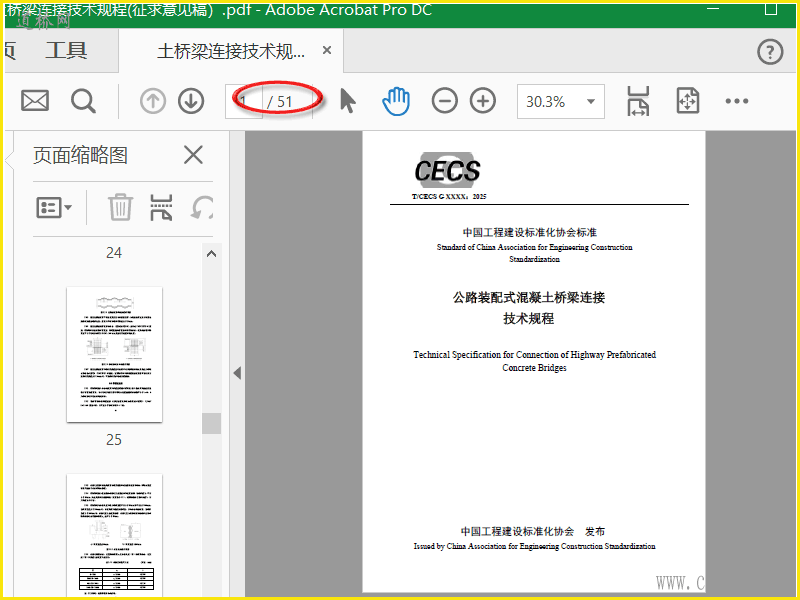Click the thumbnail panel page break icon
This screenshot has width=800, height=600.
coord(161,207)
